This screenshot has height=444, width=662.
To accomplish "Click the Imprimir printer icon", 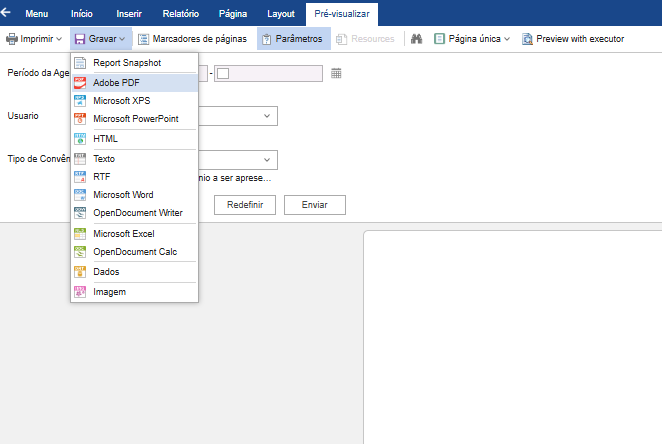I will 12,39.
